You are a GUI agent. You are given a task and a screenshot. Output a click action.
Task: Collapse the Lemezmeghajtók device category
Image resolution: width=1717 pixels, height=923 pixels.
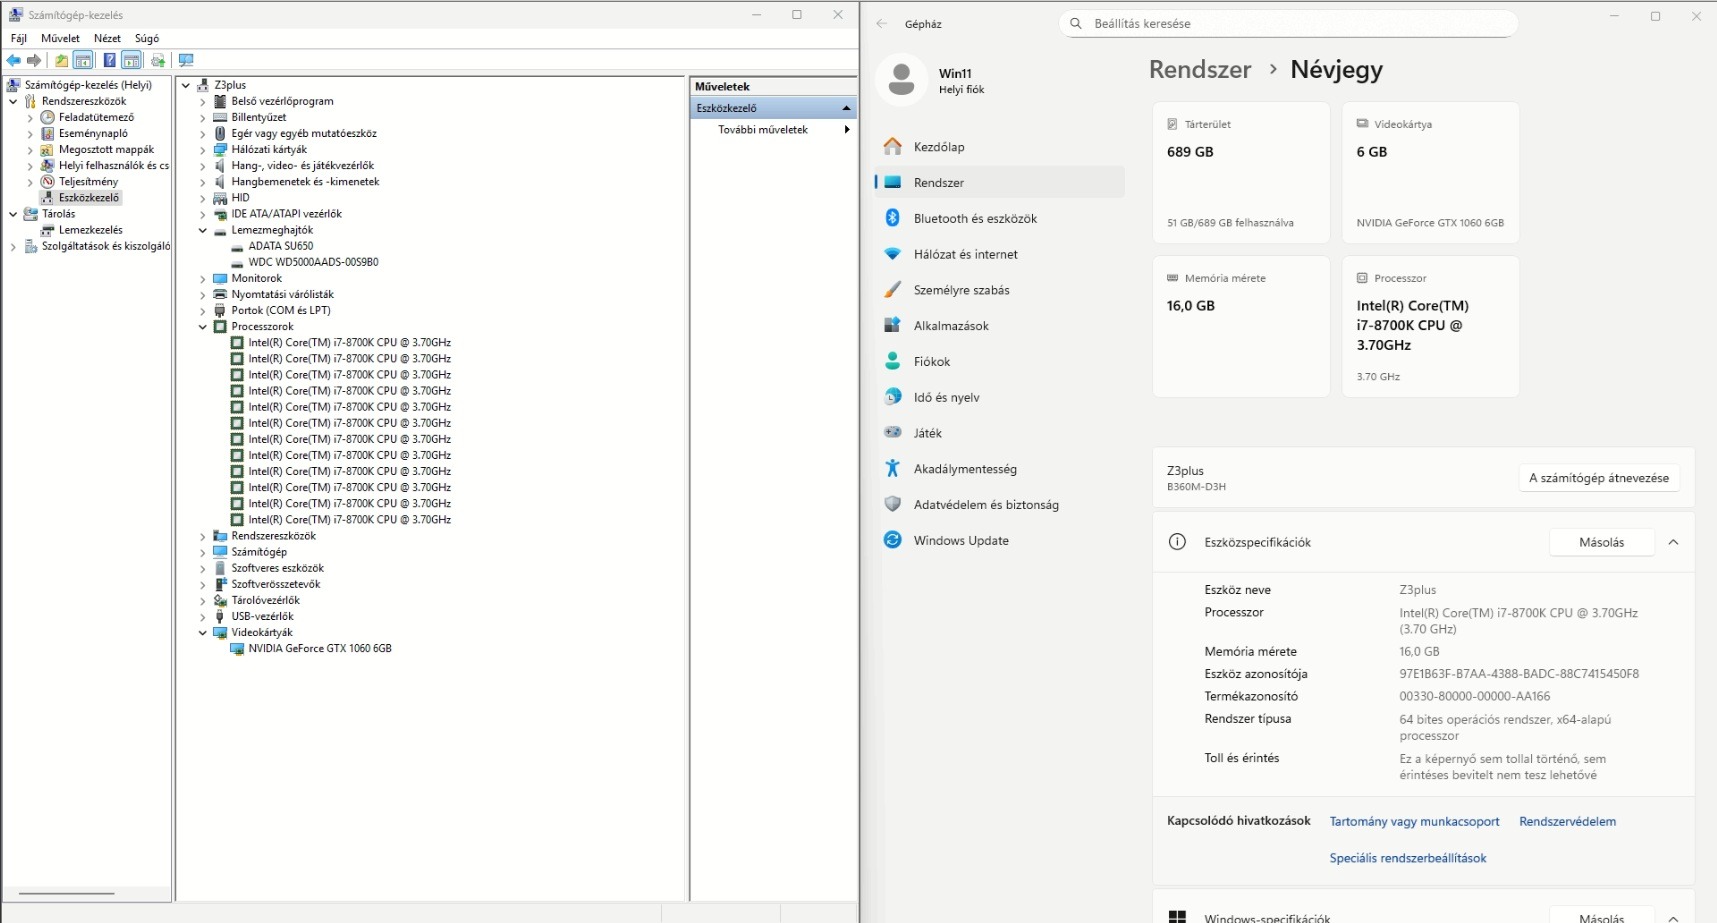pos(203,230)
